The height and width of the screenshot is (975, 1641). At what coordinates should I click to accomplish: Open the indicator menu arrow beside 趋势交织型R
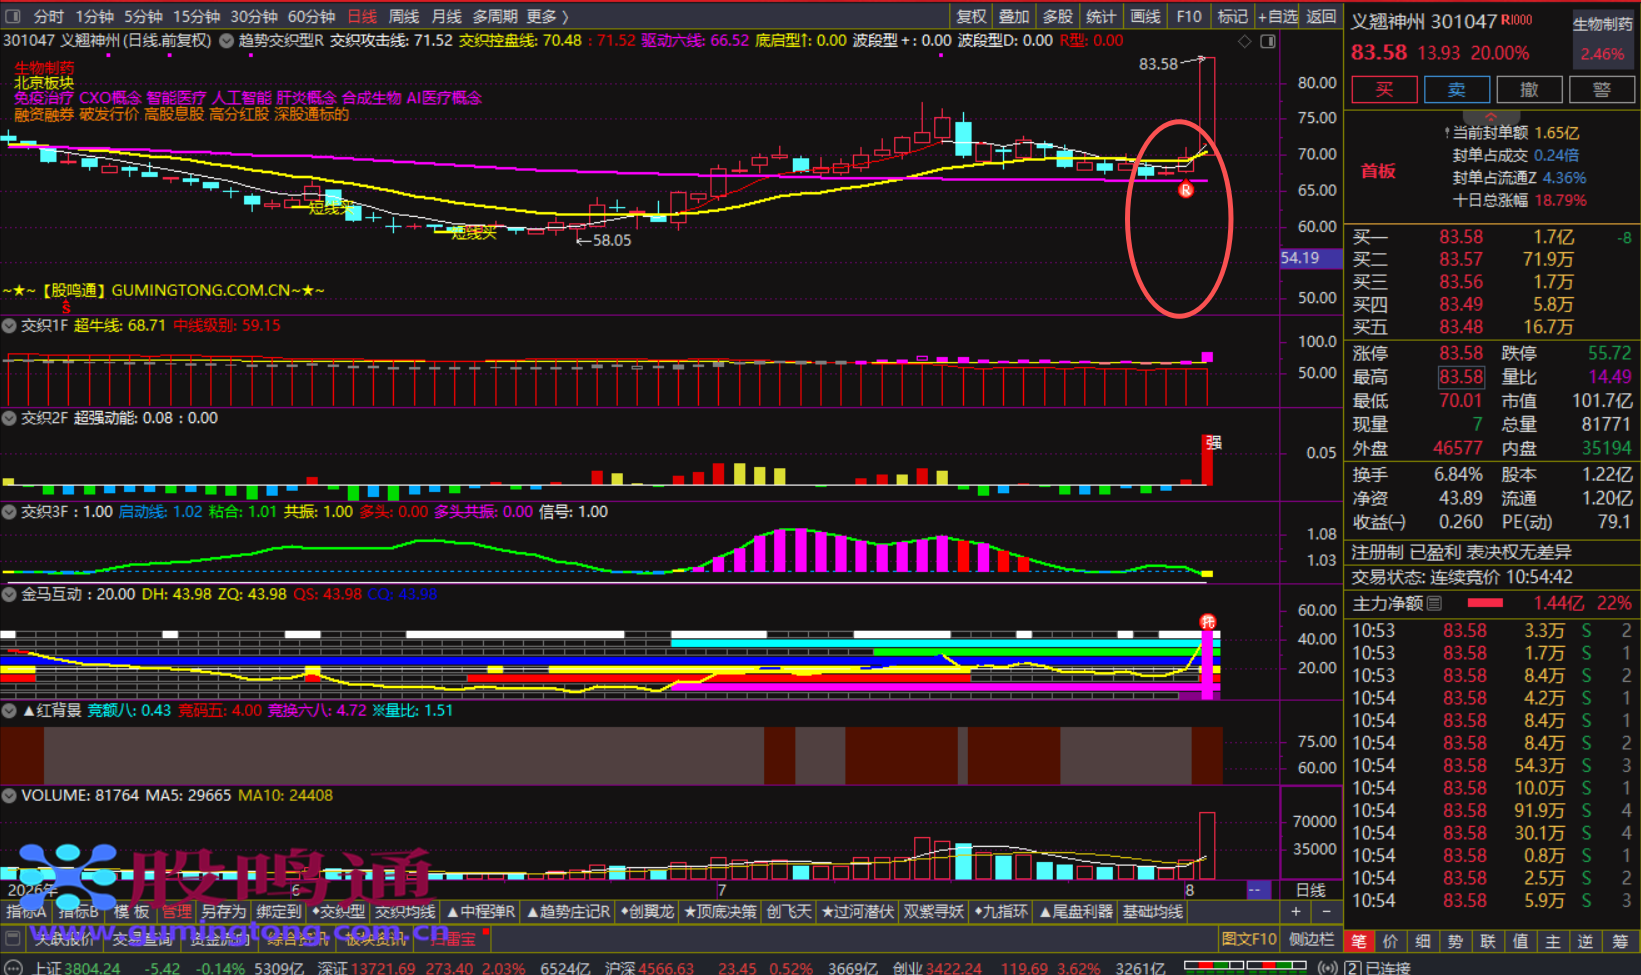click(227, 41)
